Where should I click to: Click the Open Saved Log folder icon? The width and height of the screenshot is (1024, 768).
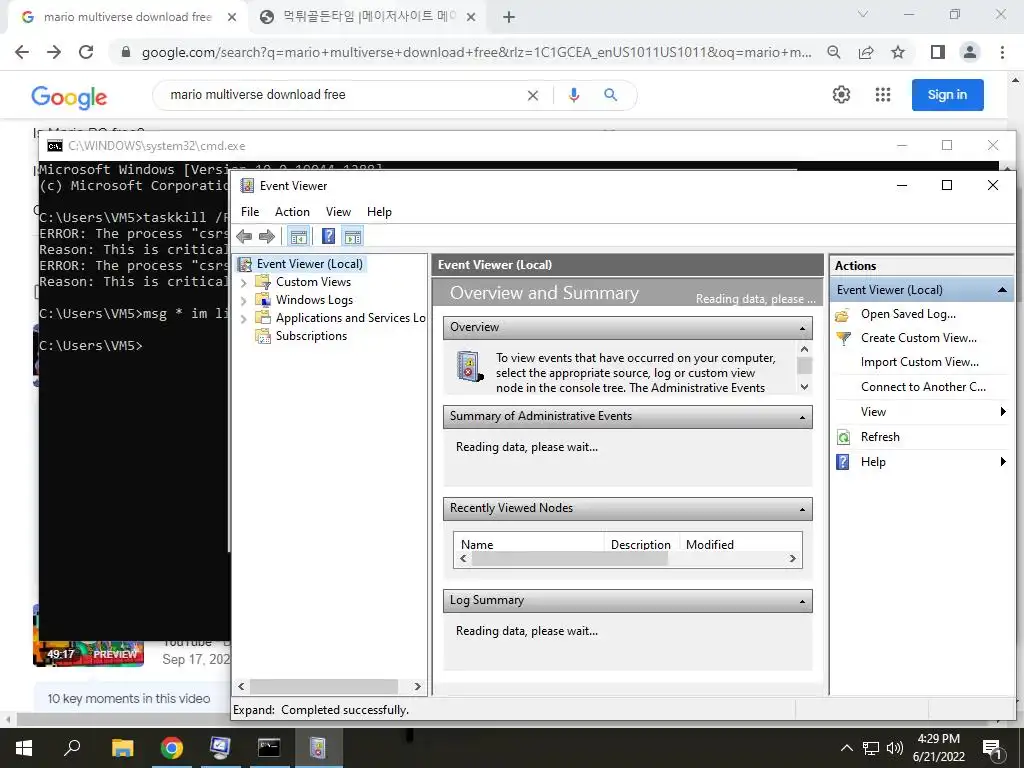pyautogui.click(x=843, y=315)
